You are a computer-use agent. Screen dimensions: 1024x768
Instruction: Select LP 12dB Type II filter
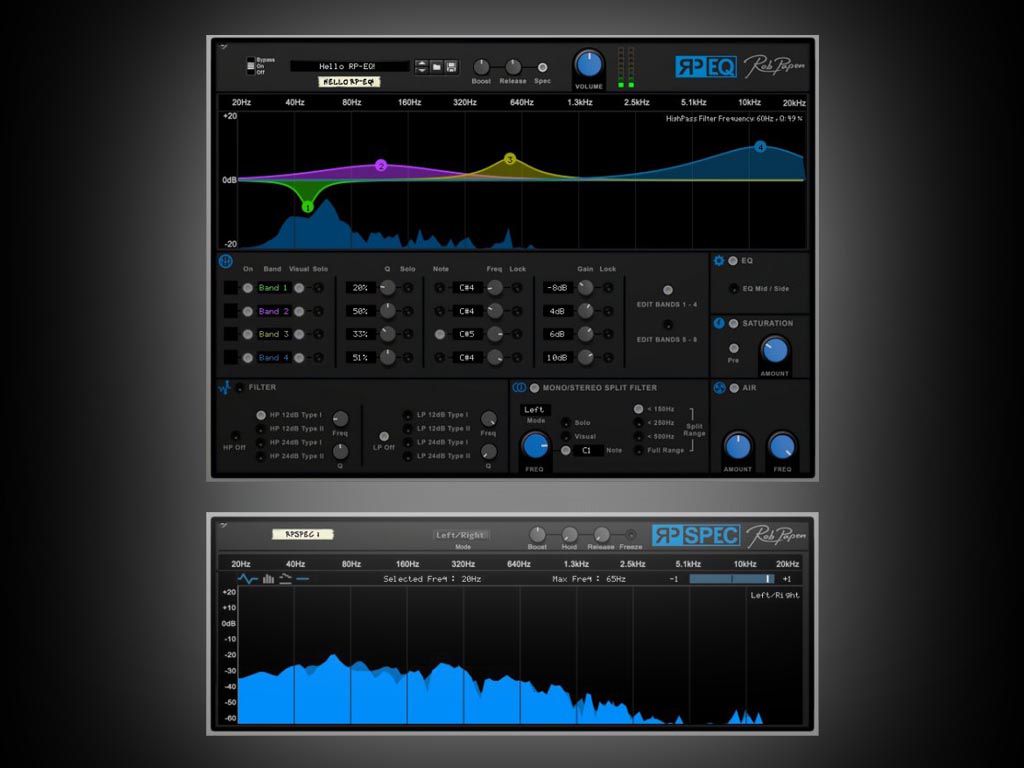(x=408, y=428)
